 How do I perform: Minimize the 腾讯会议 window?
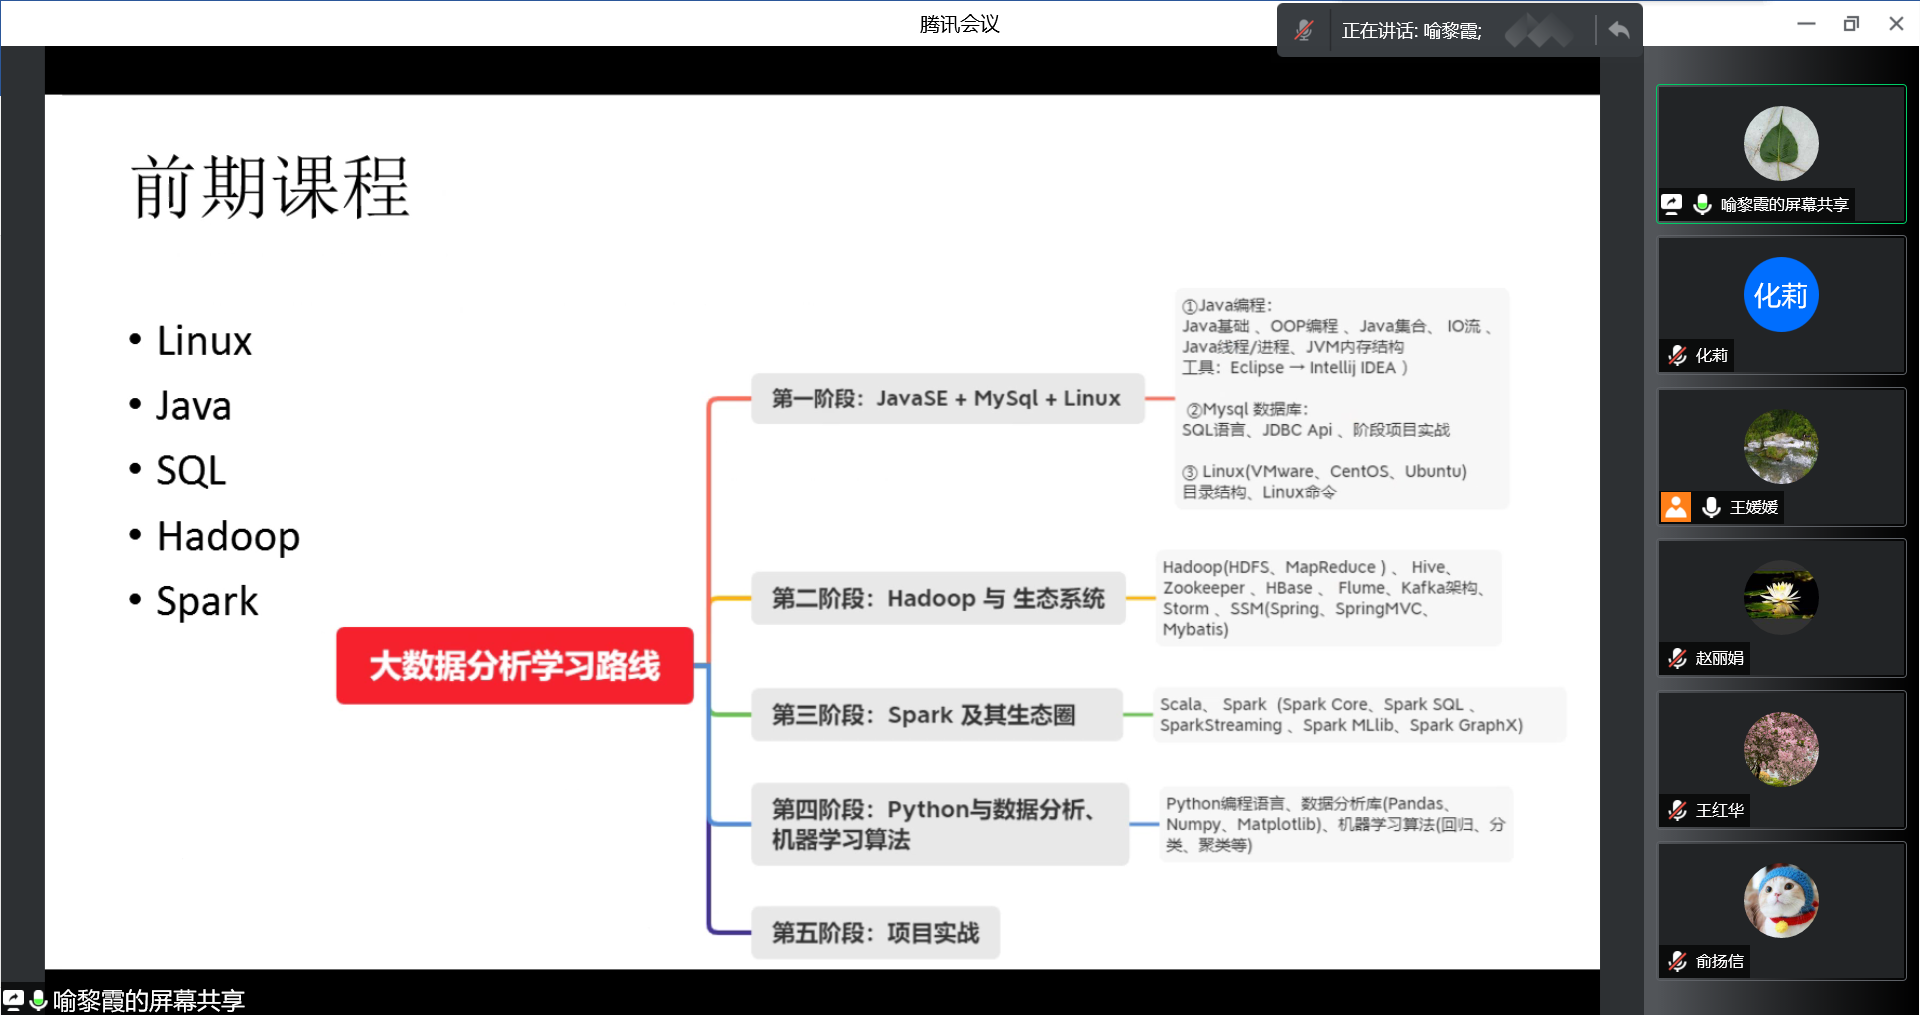coord(1806,24)
